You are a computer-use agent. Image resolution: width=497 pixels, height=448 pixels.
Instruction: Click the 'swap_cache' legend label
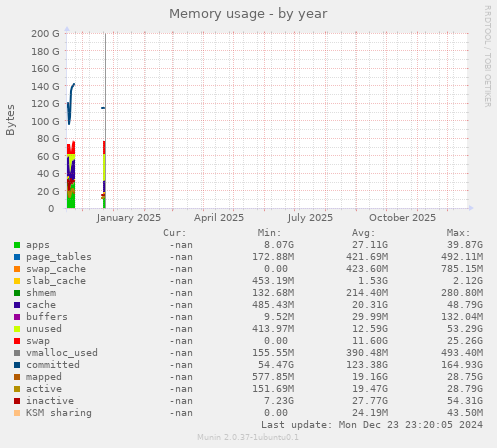click(x=56, y=269)
